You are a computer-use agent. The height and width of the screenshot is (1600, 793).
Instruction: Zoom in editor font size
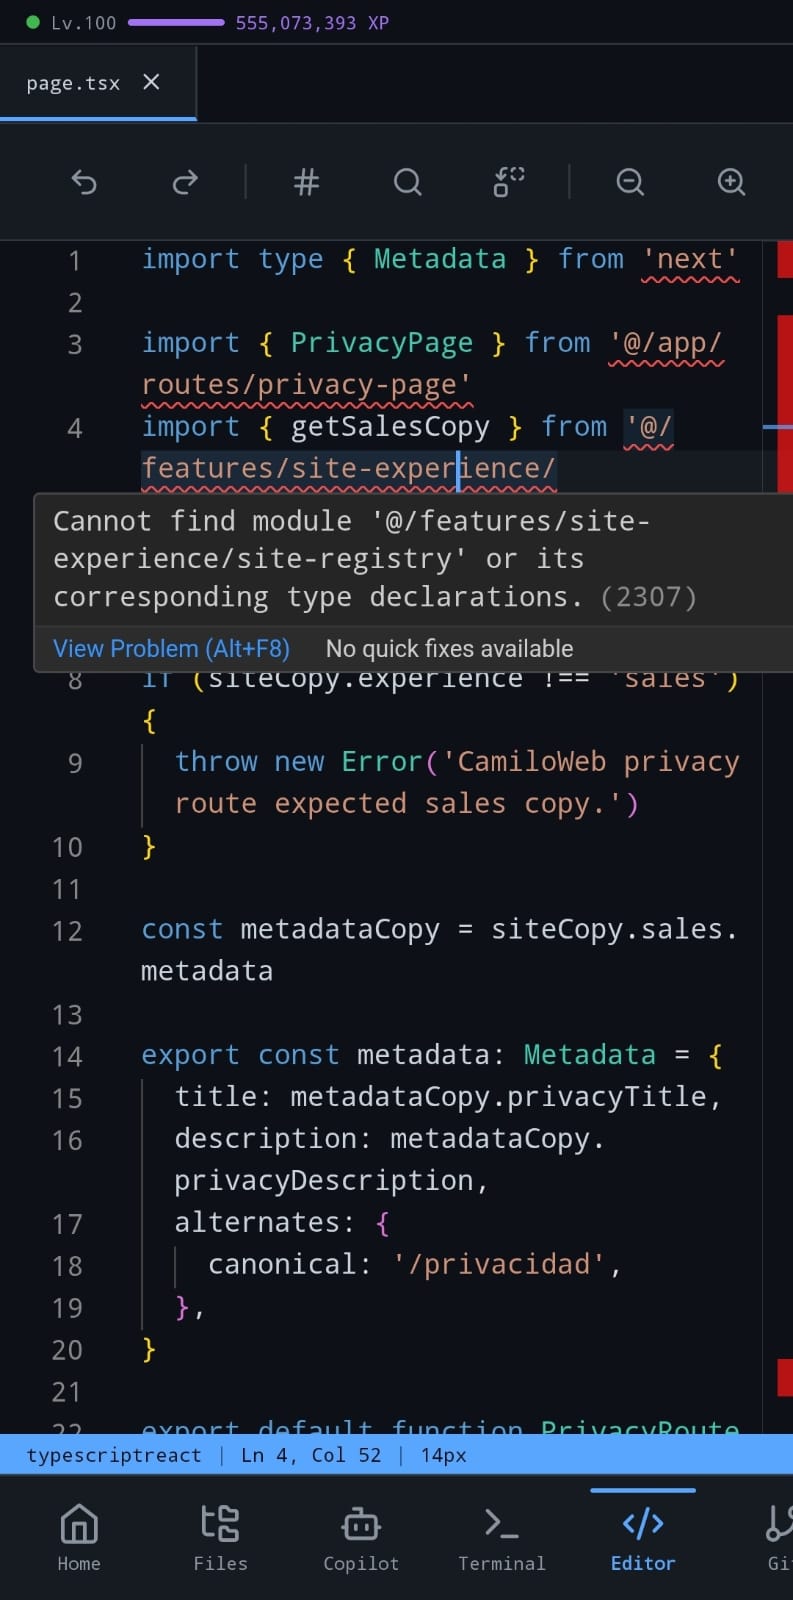(731, 182)
